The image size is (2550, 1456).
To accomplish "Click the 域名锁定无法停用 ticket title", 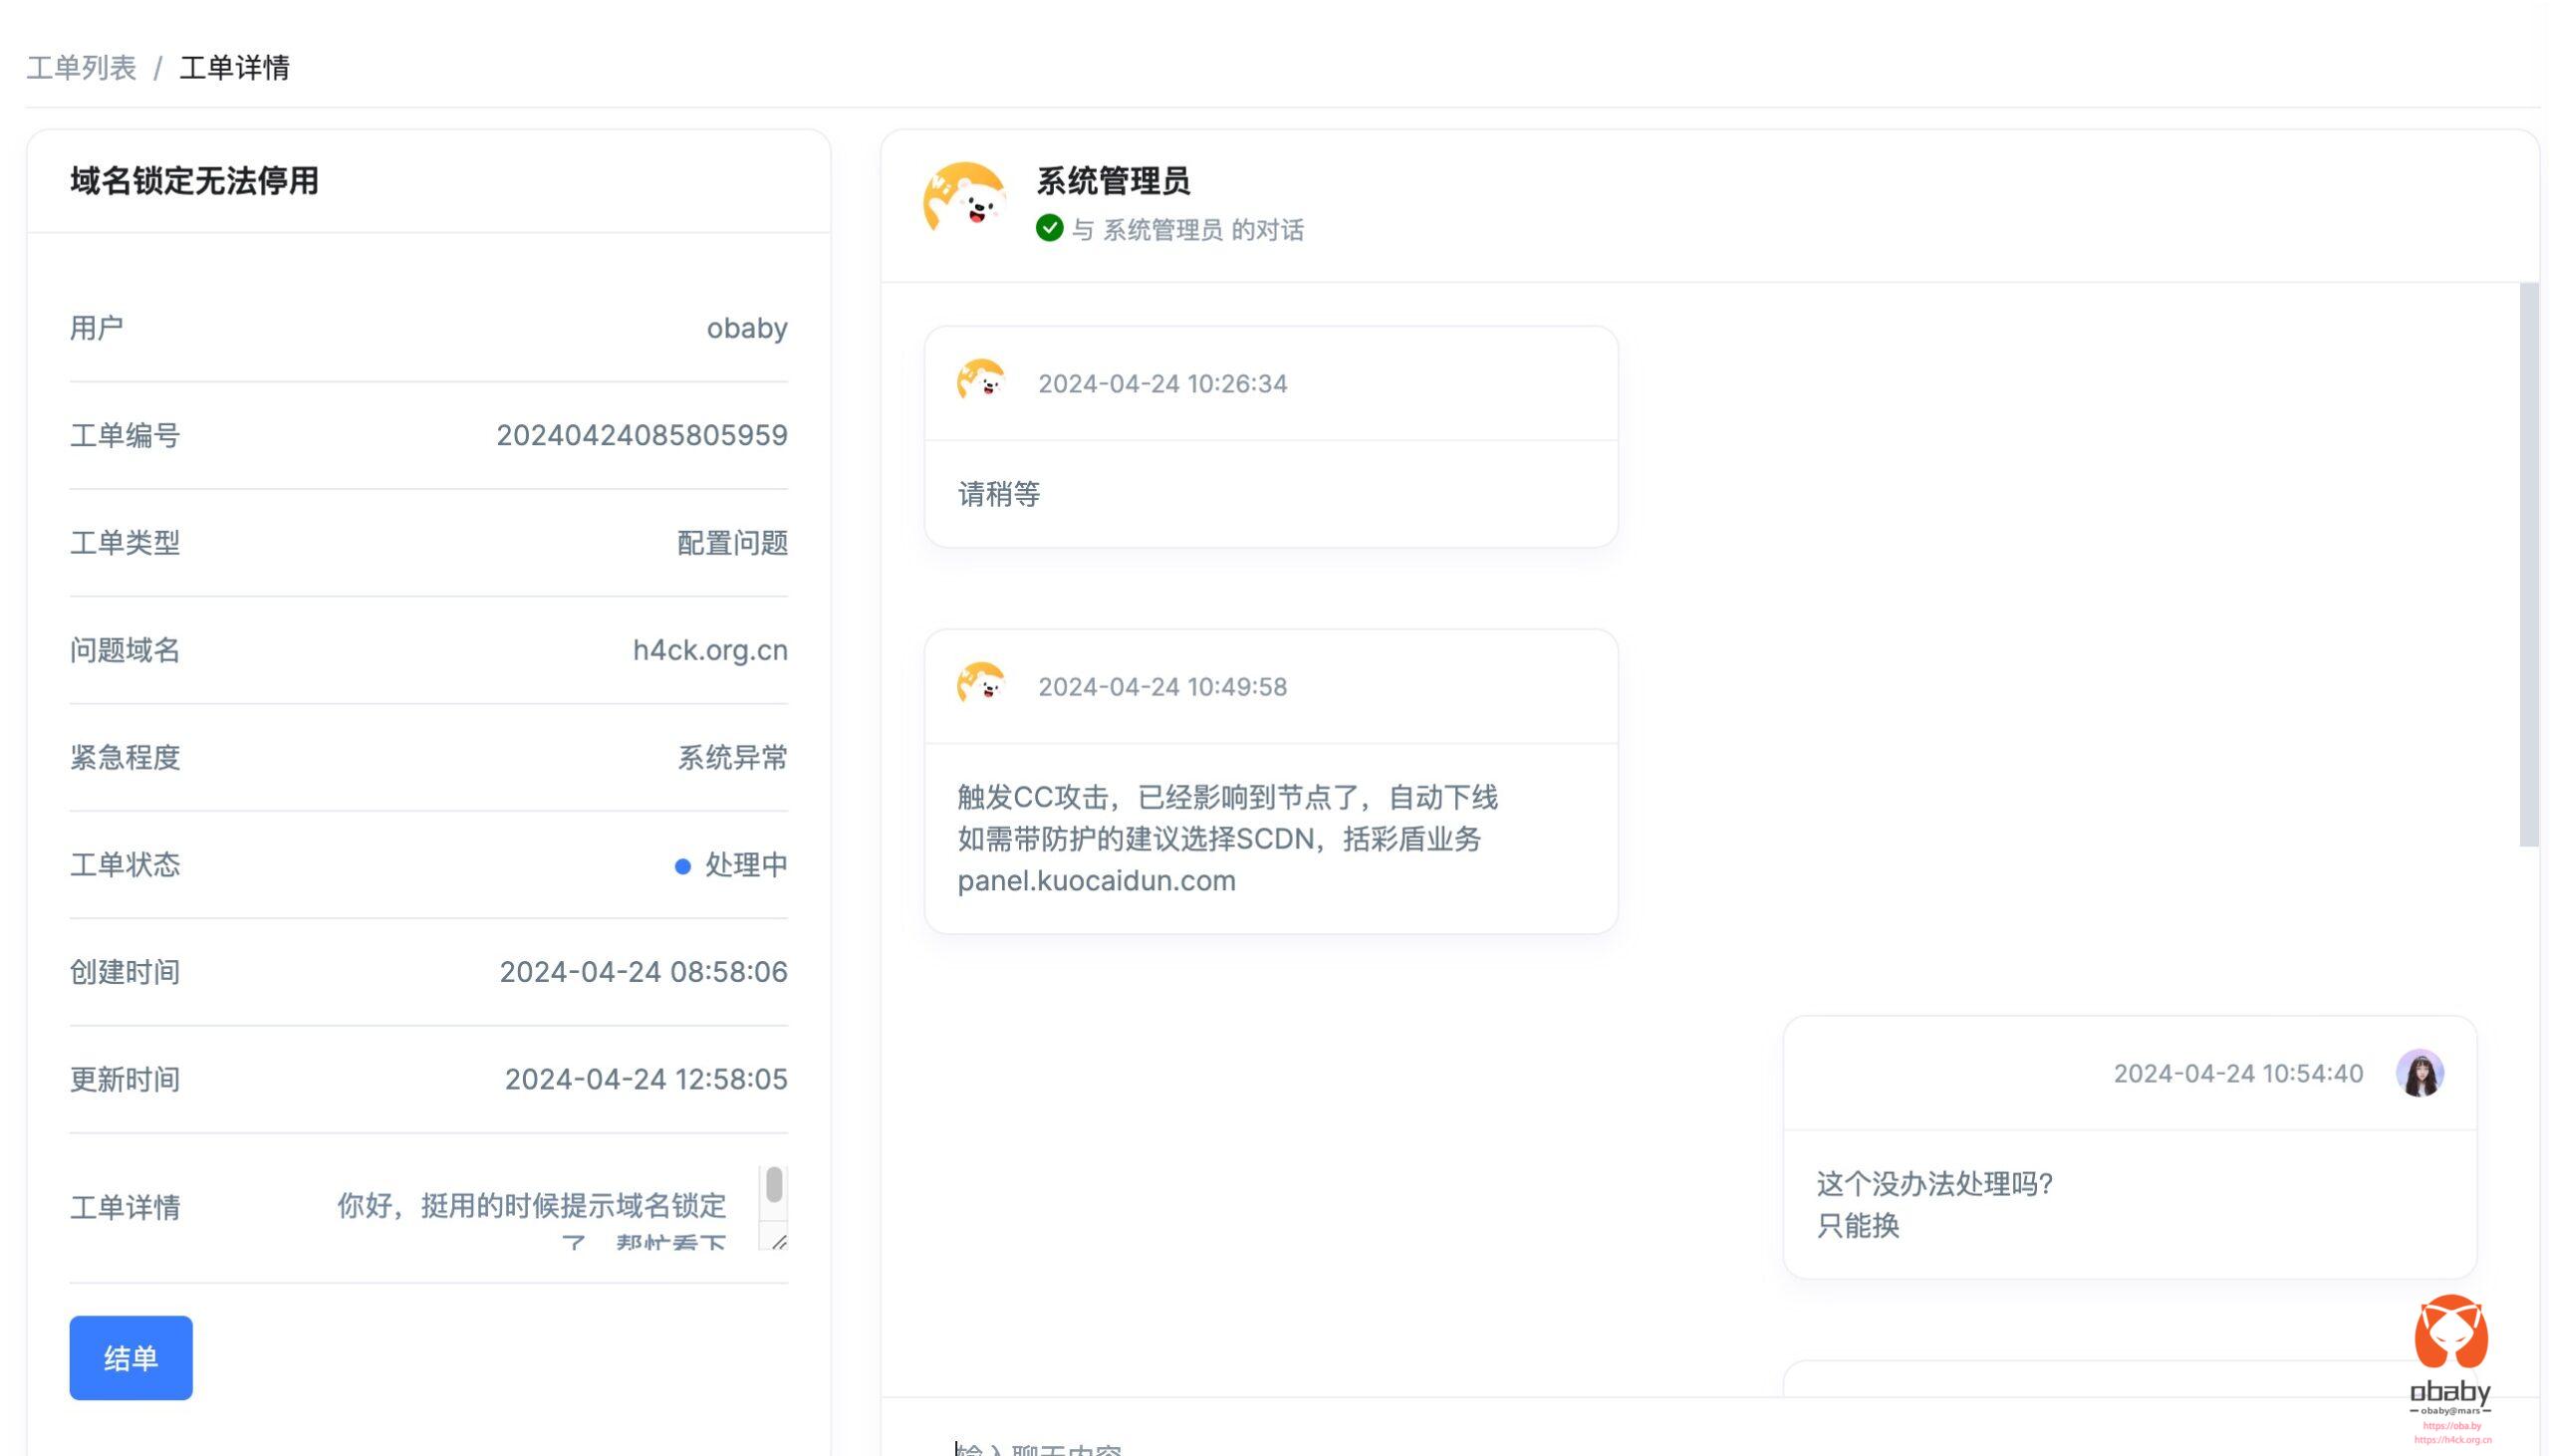I will coord(194,181).
